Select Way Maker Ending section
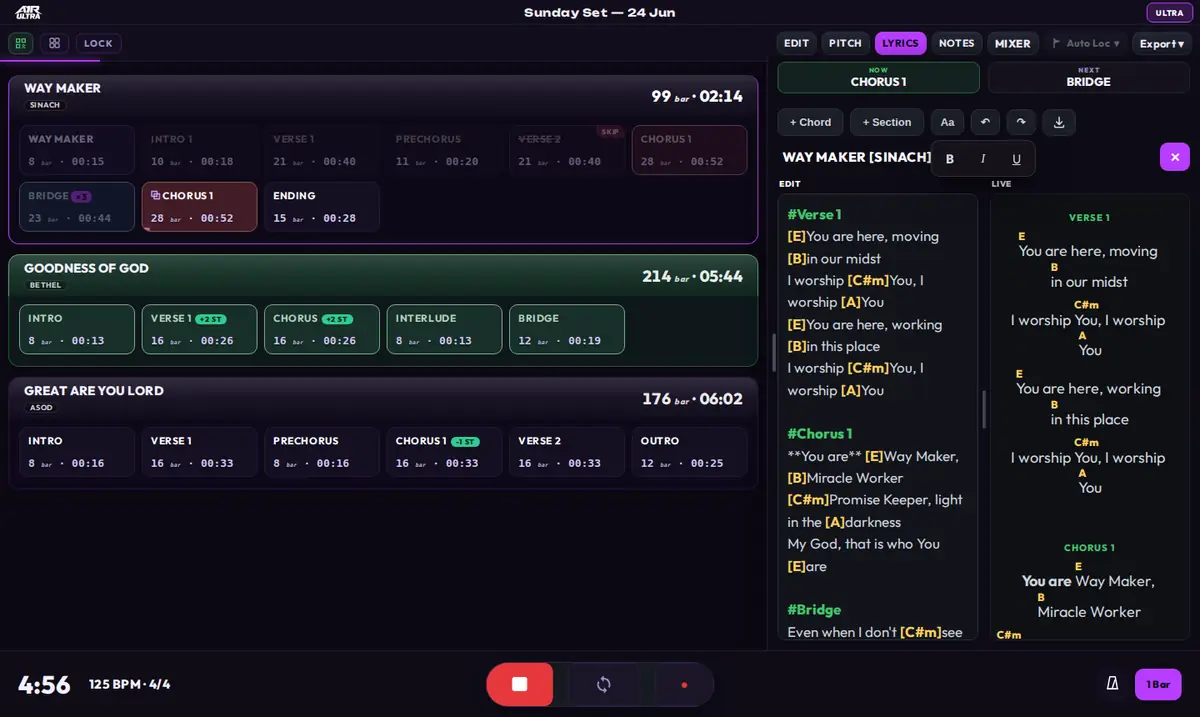 coord(322,207)
